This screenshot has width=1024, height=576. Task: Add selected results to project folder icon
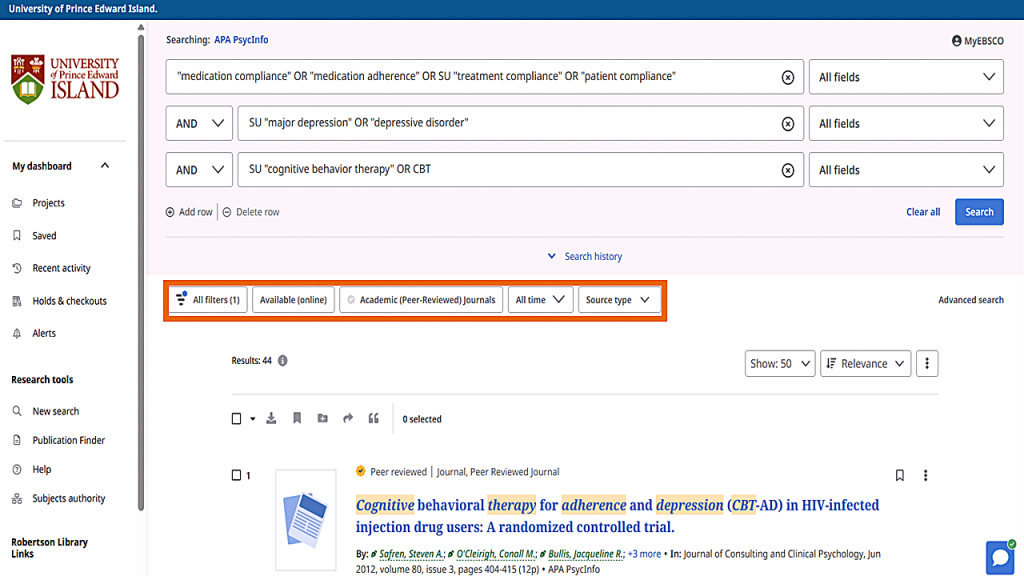[322, 419]
